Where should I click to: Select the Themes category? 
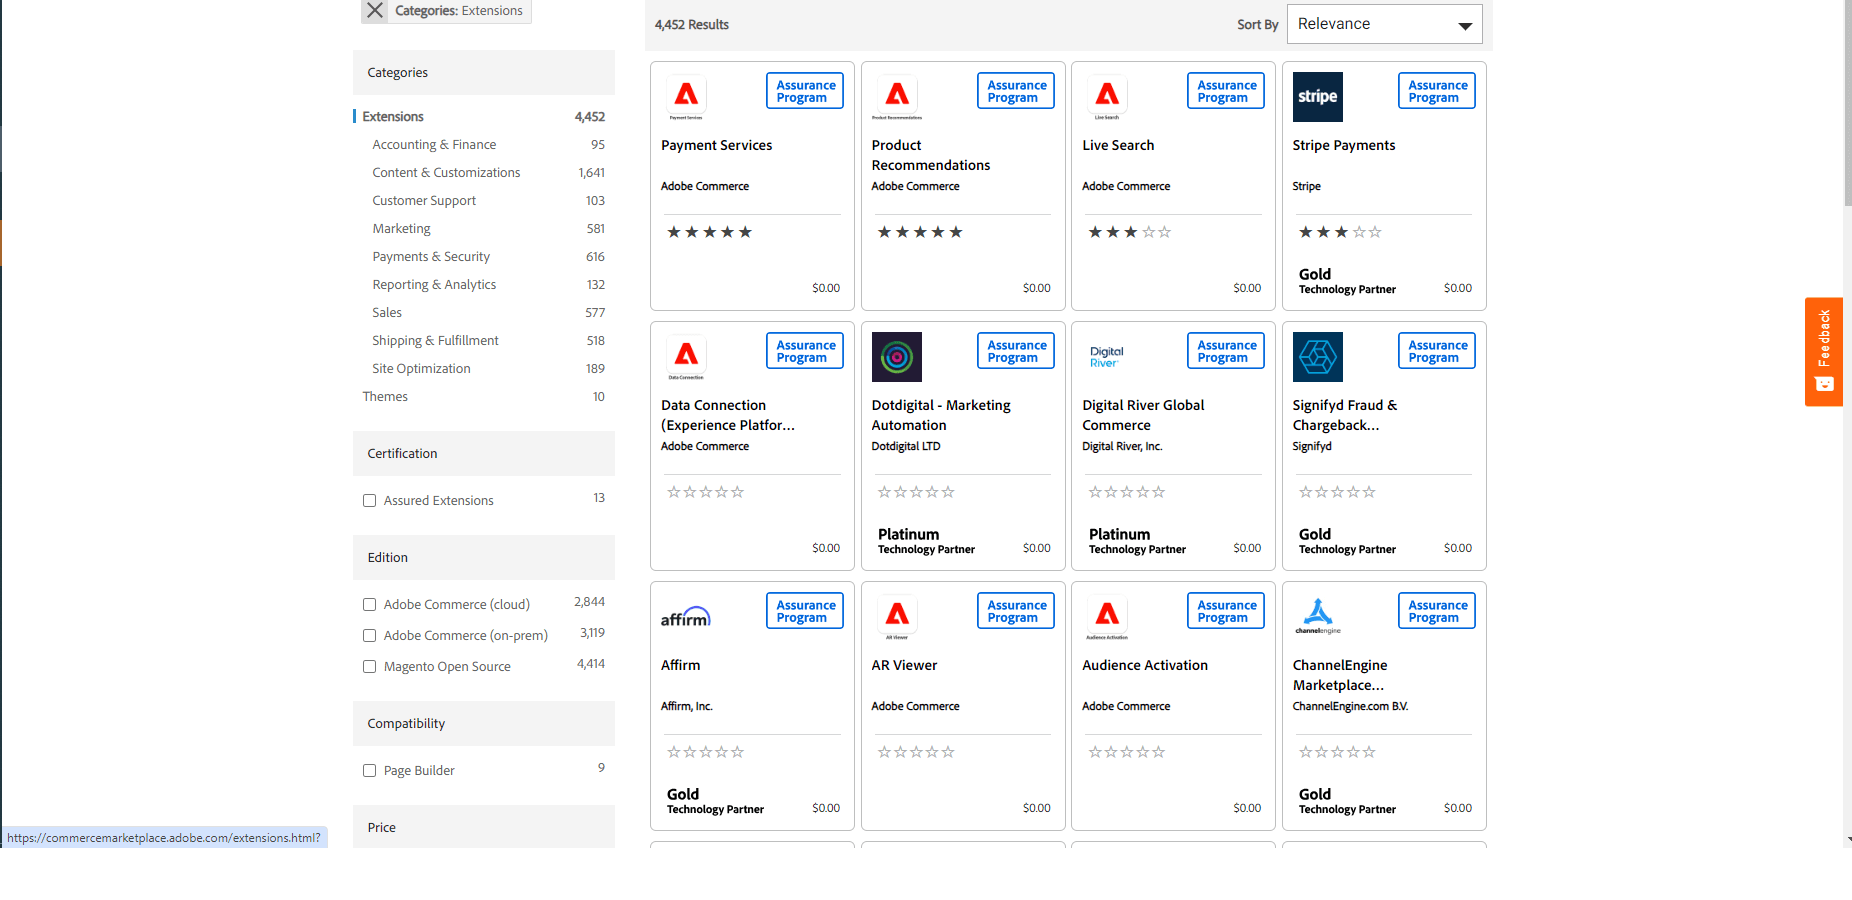pyautogui.click(x=385, y=397)
